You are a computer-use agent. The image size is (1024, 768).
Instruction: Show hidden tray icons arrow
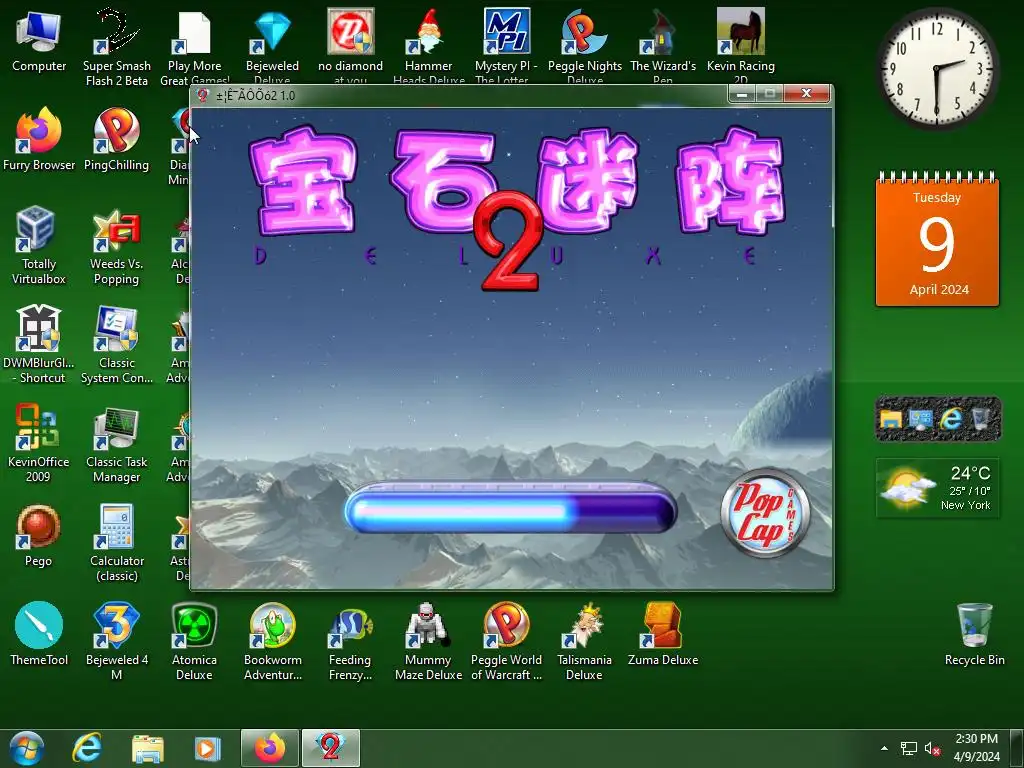click(884, 748)
